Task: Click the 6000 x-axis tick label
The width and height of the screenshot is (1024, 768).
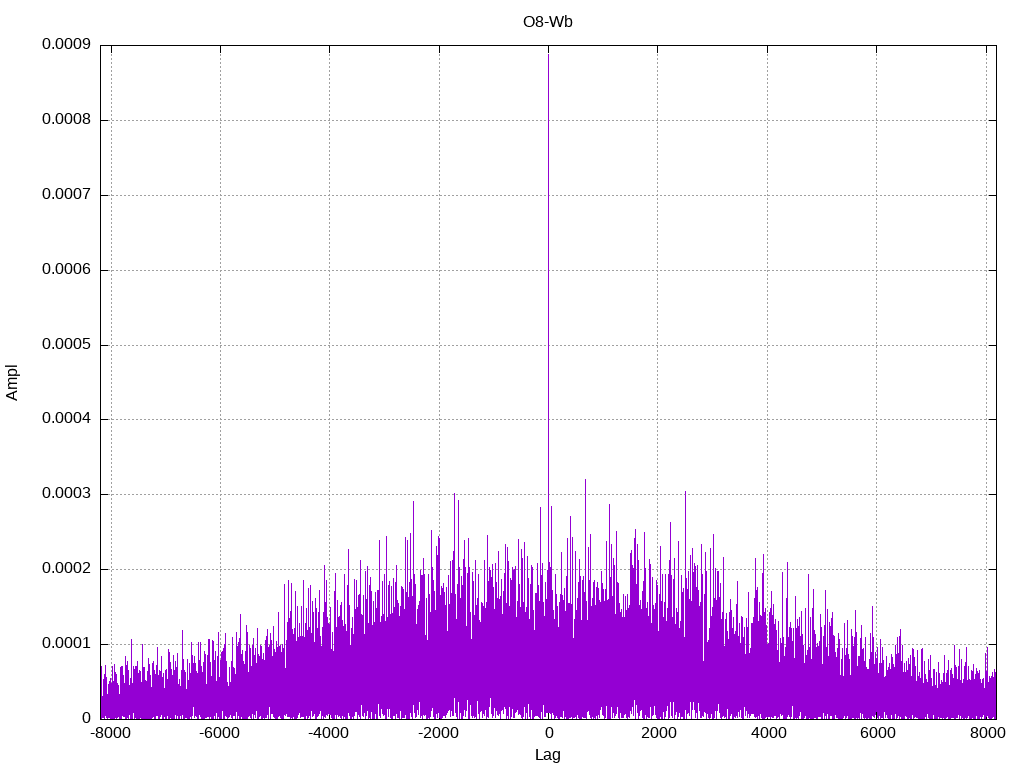Action: (x=877, y=733)
